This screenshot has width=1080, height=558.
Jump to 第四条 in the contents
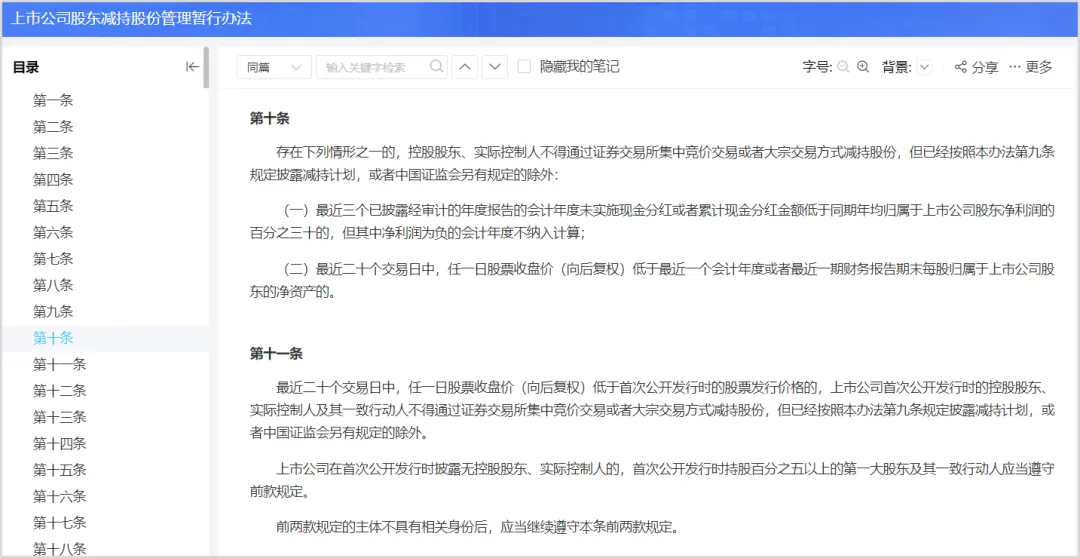tap(53, 180)
